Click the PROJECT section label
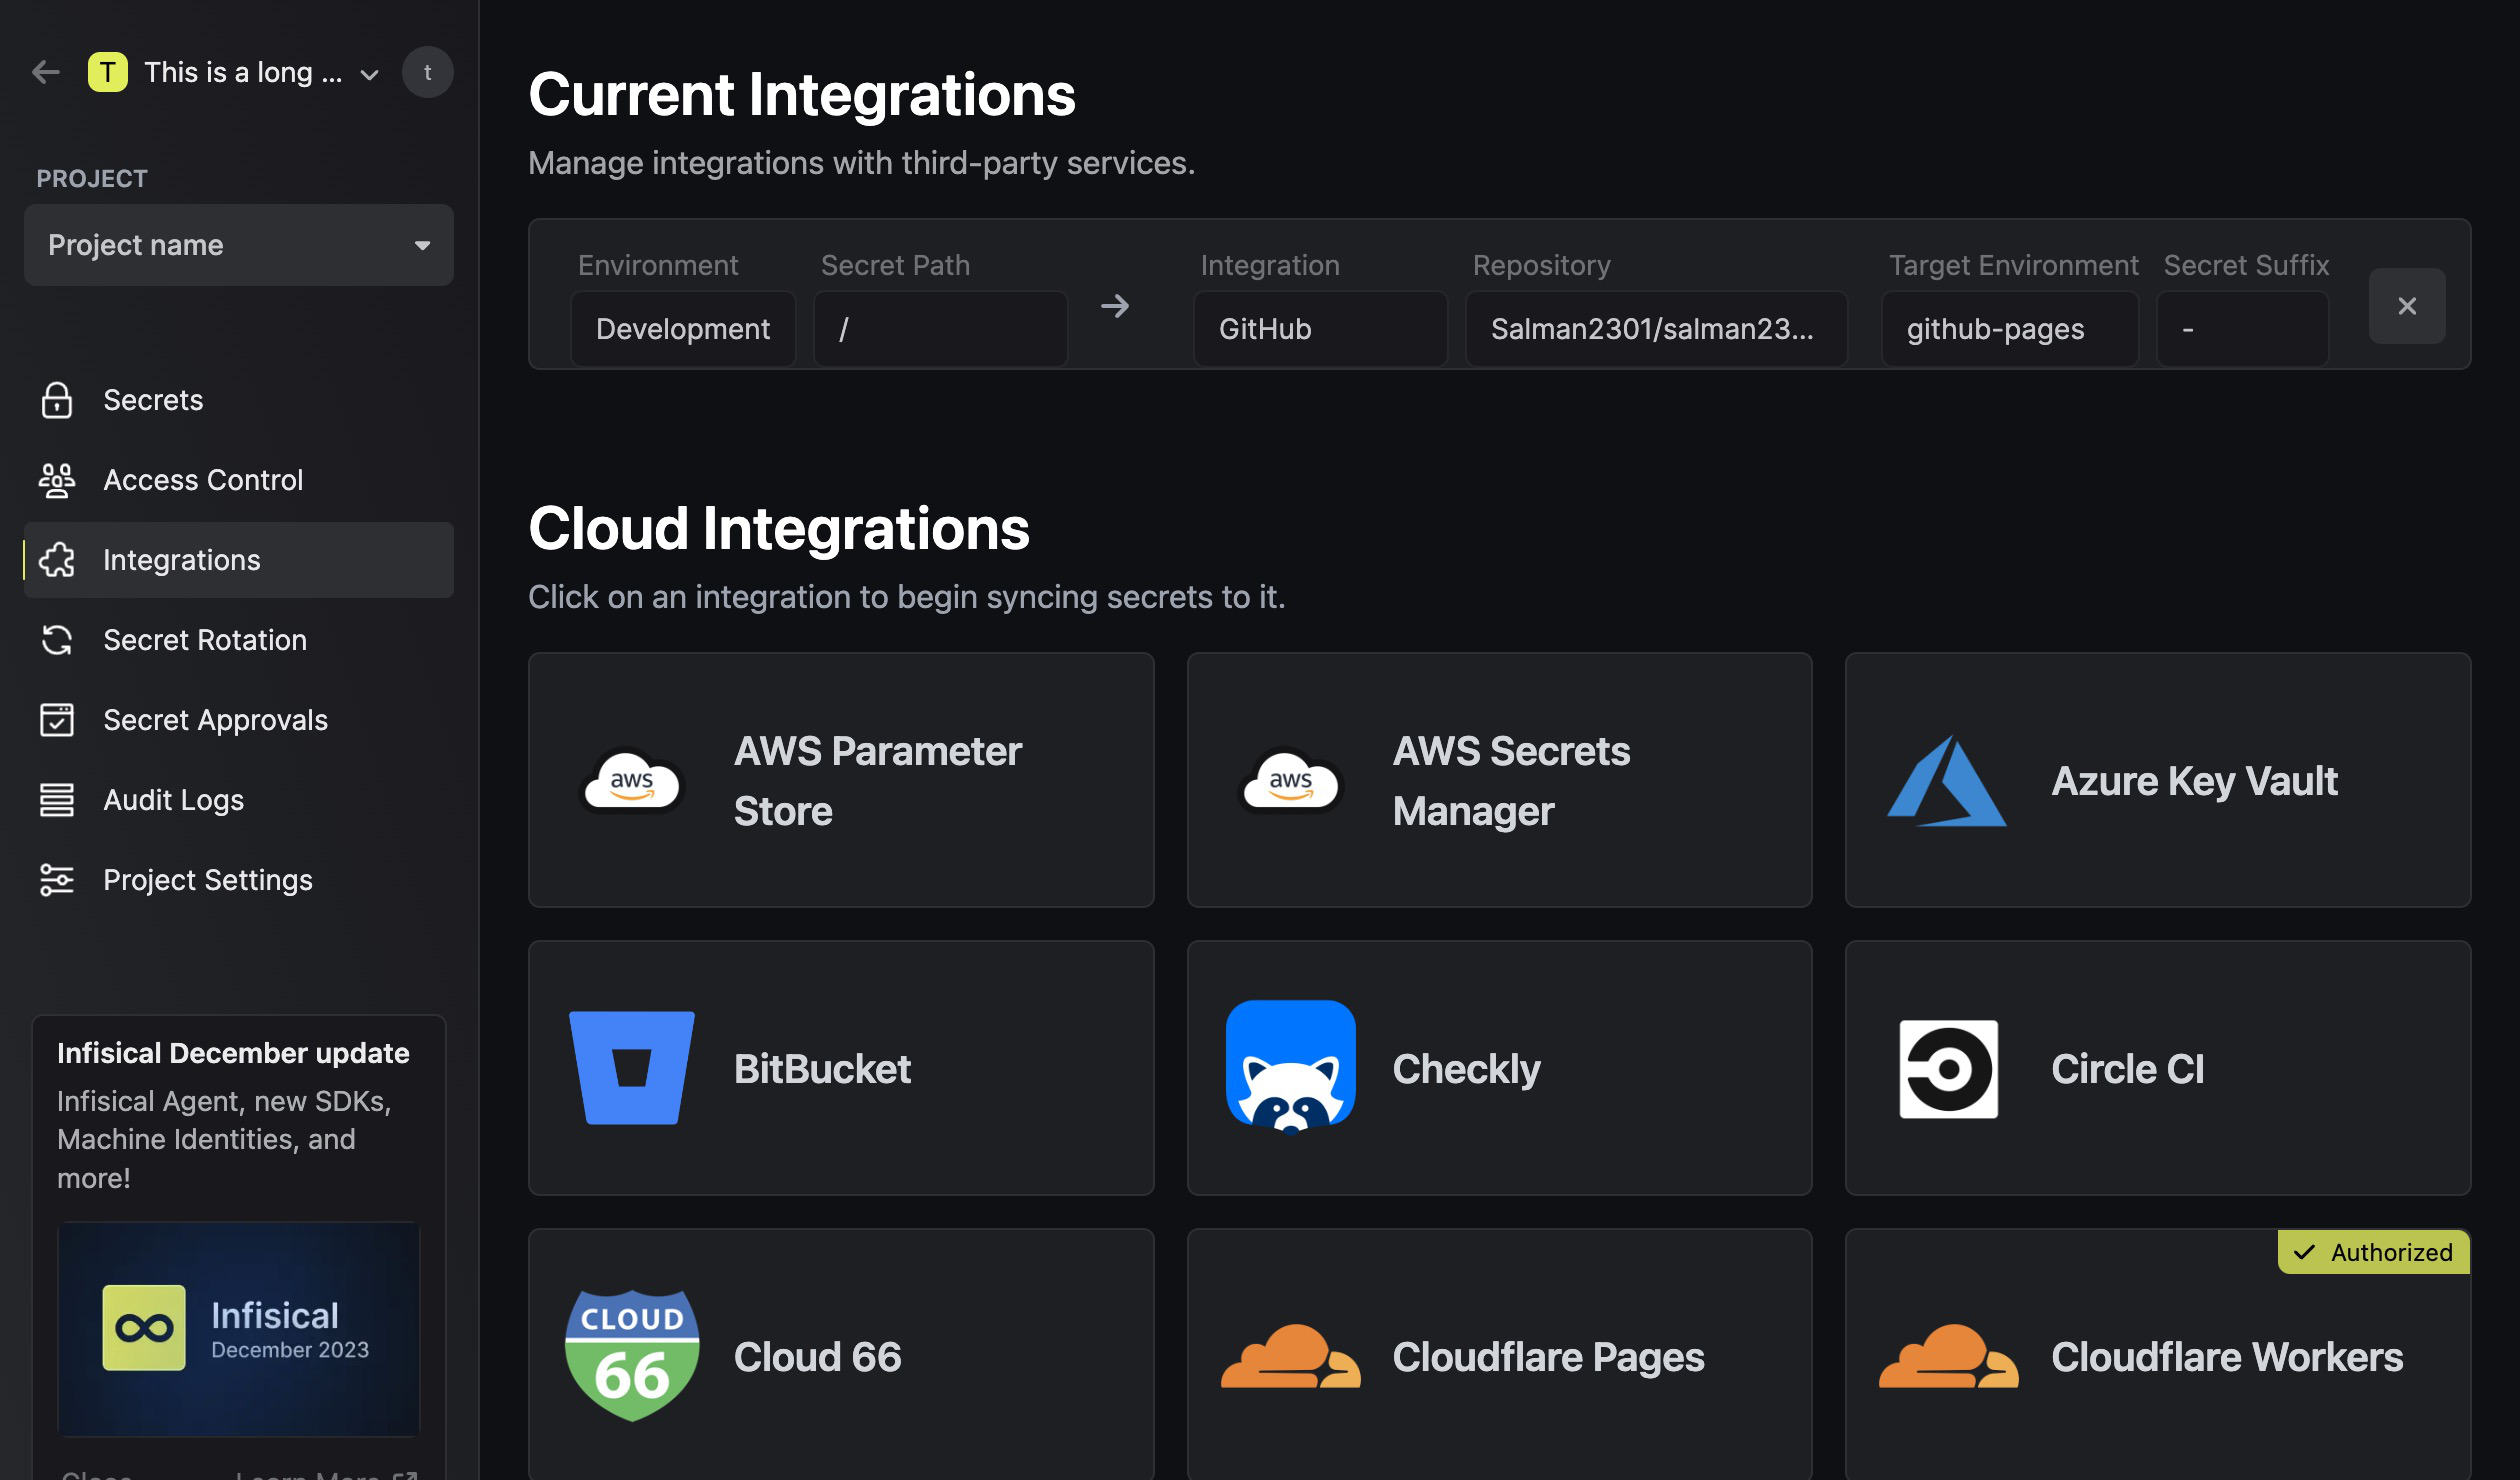 pyautogui.click(x=92, y=179)
